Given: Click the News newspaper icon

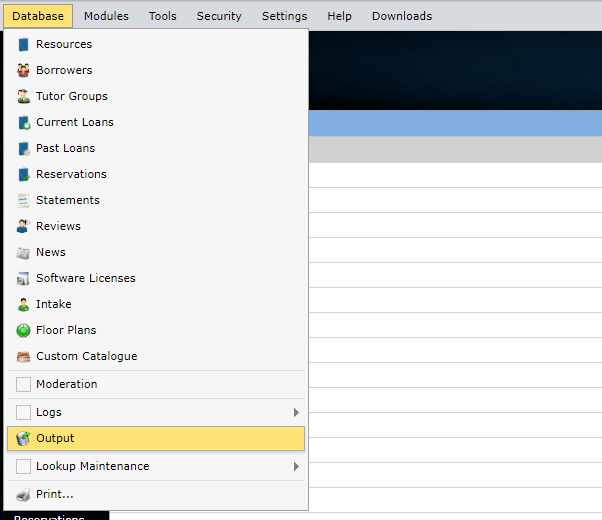Looking at the screenshot, I should click(x=23, y=253).
